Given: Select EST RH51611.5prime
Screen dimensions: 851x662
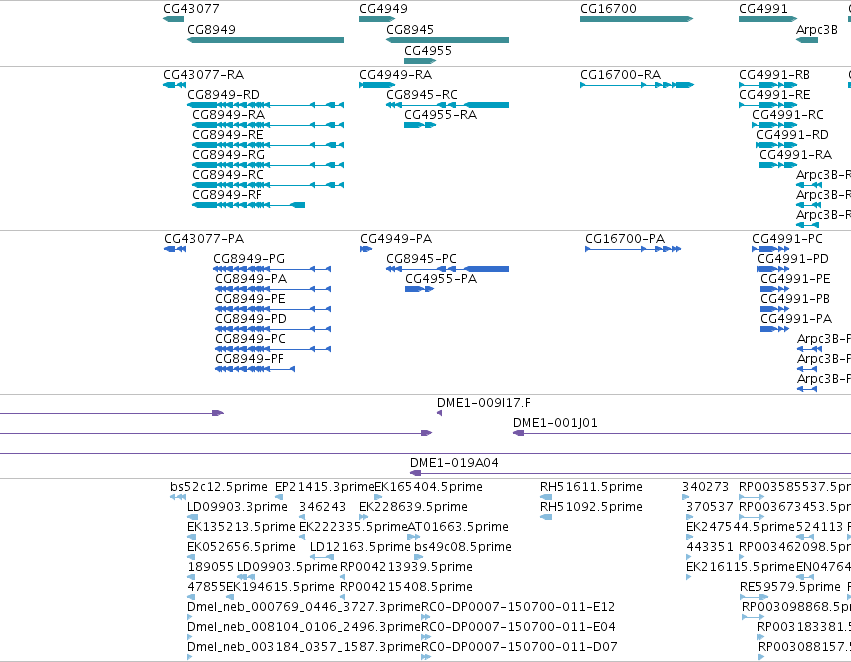Looking at the screenshot, I should pyautogui.click(x=591, y=487).
